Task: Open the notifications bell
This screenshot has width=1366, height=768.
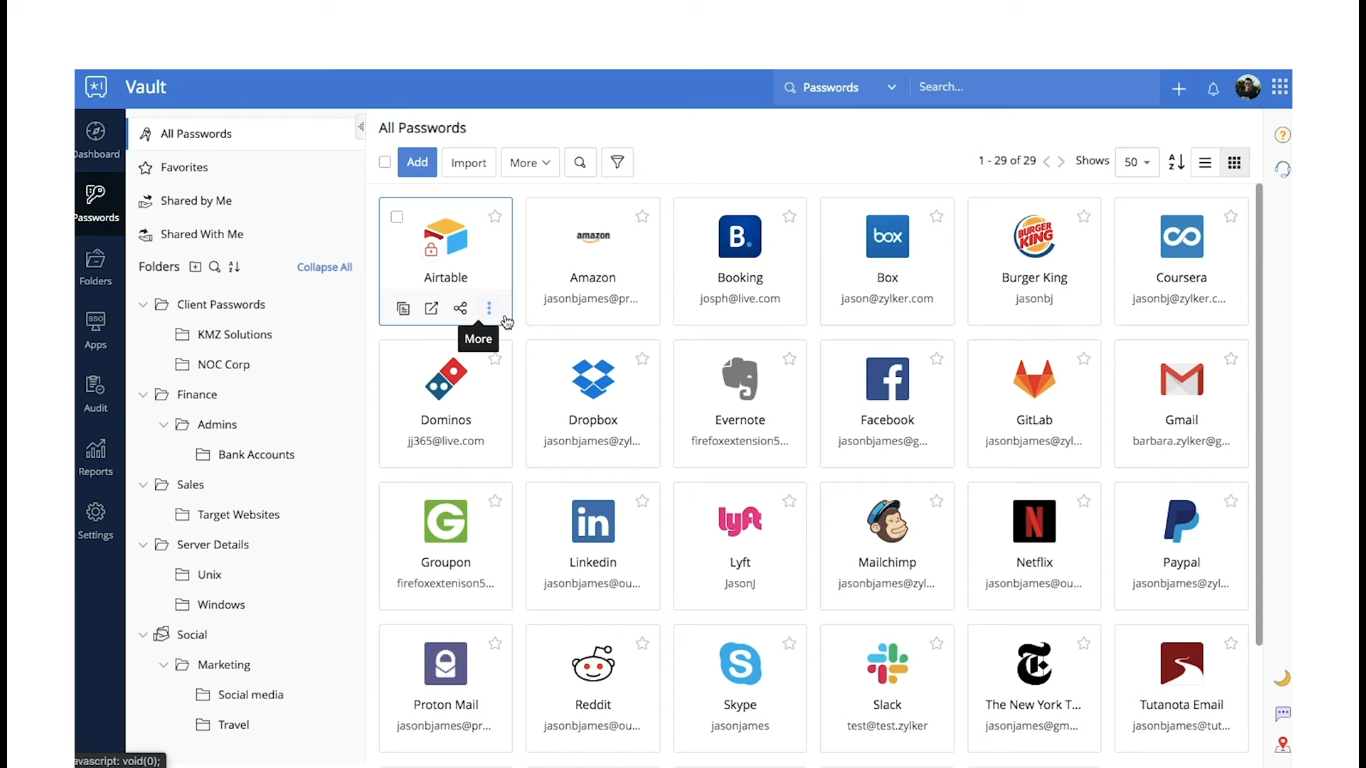Action: (x=1213, y=89)
